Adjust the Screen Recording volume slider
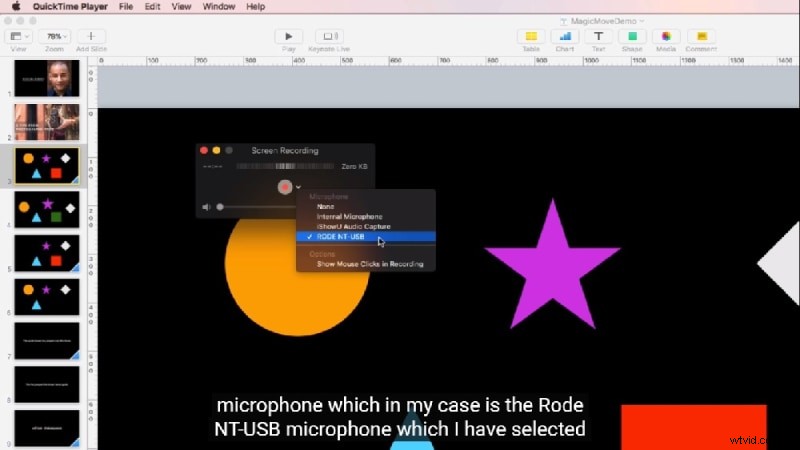Image resolution: width=800 pixels, height=450 pixels. (258, 207)
